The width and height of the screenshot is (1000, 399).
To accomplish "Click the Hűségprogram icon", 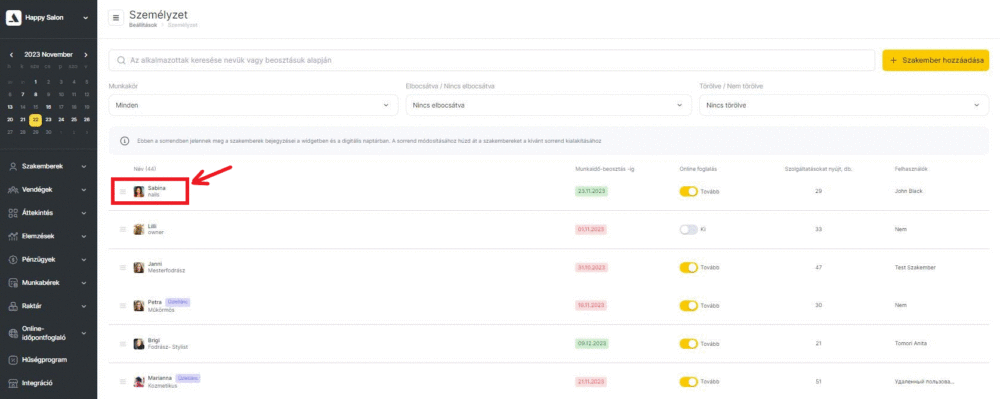I will coord(13,360).
